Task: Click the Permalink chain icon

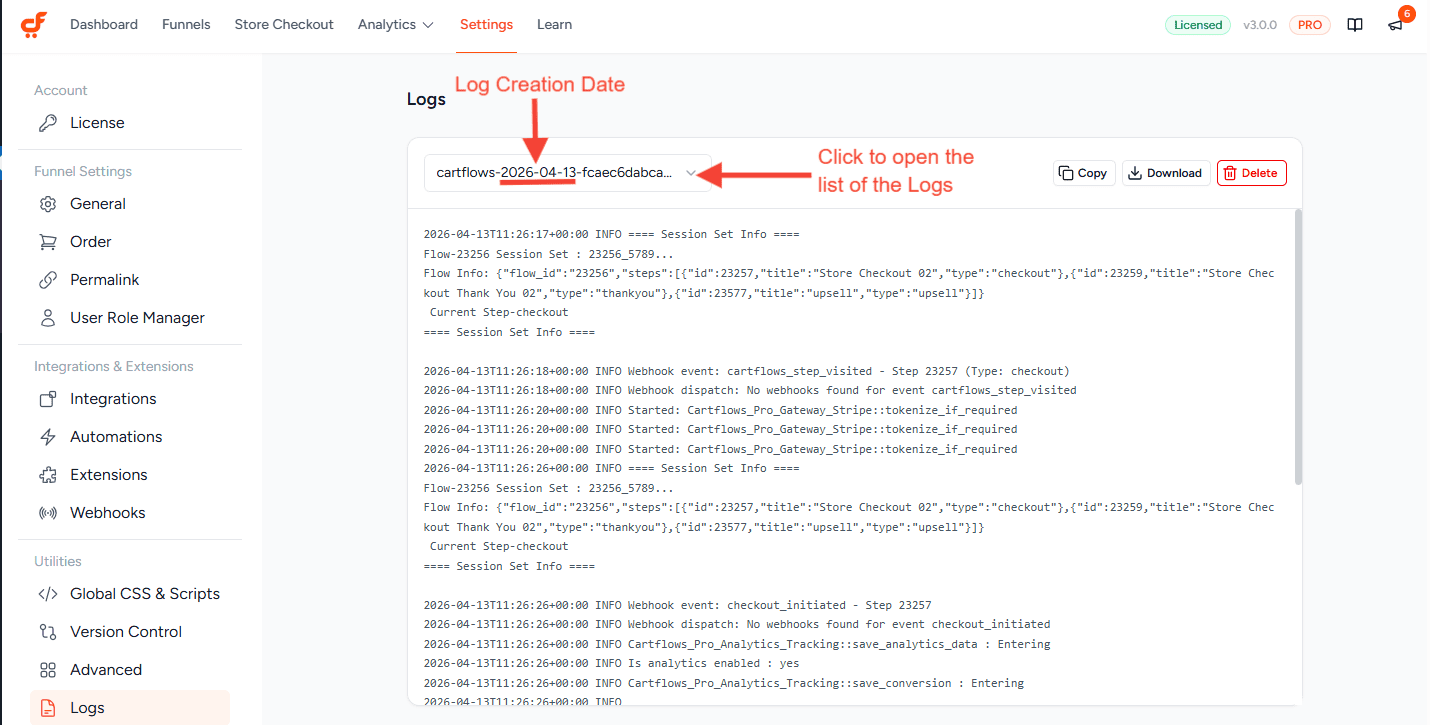Action: point(48,280)
